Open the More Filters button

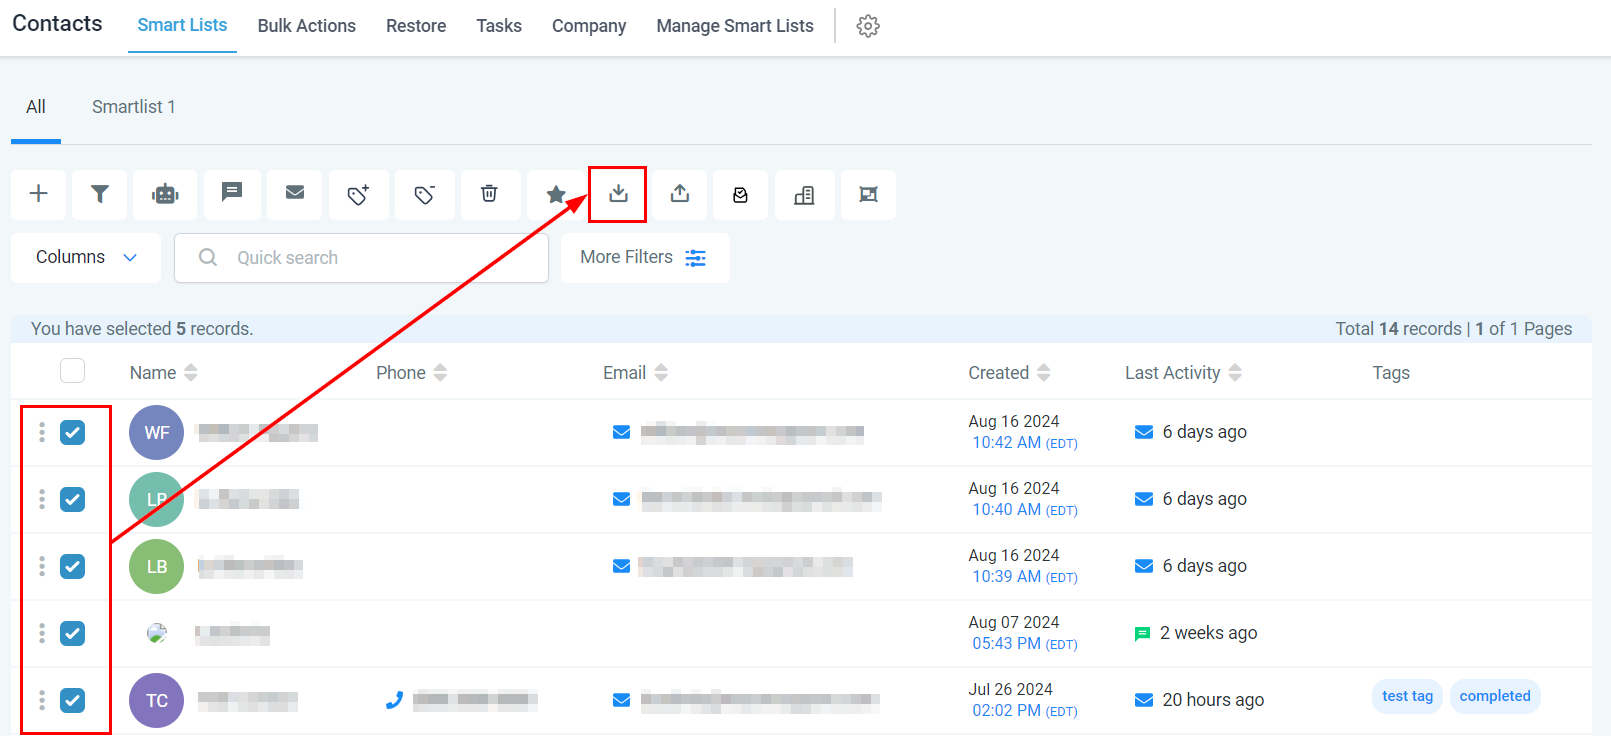coord(644,258)
